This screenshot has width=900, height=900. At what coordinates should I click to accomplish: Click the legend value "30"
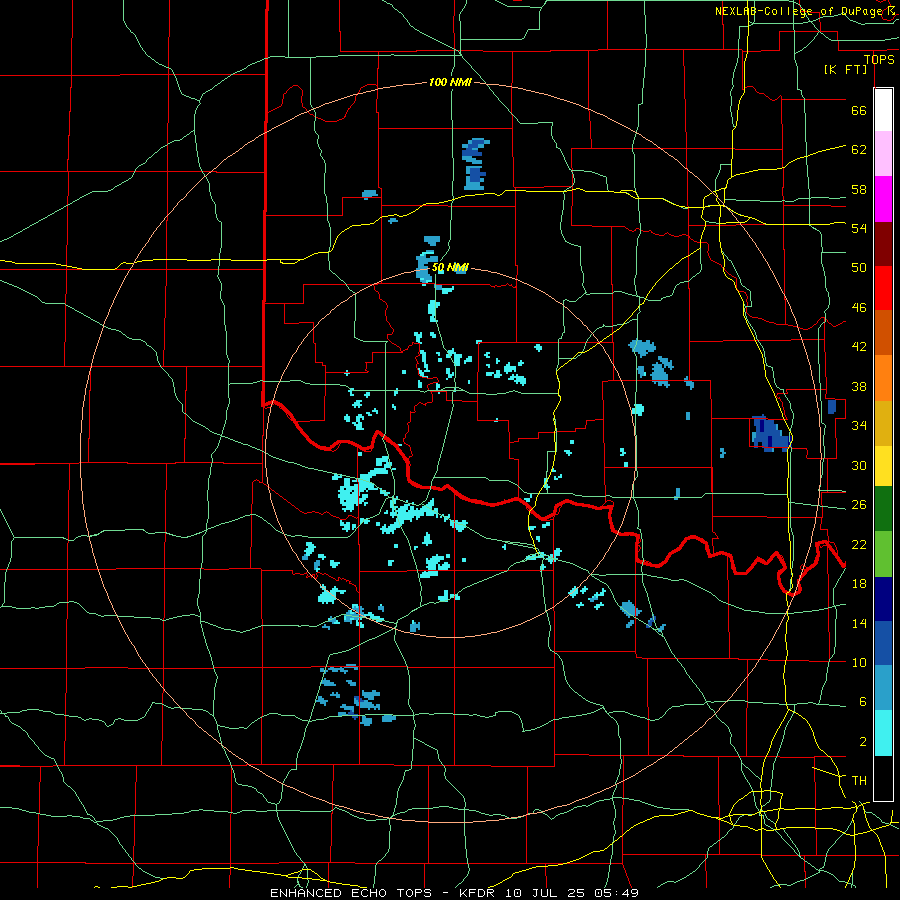point(859,465)
